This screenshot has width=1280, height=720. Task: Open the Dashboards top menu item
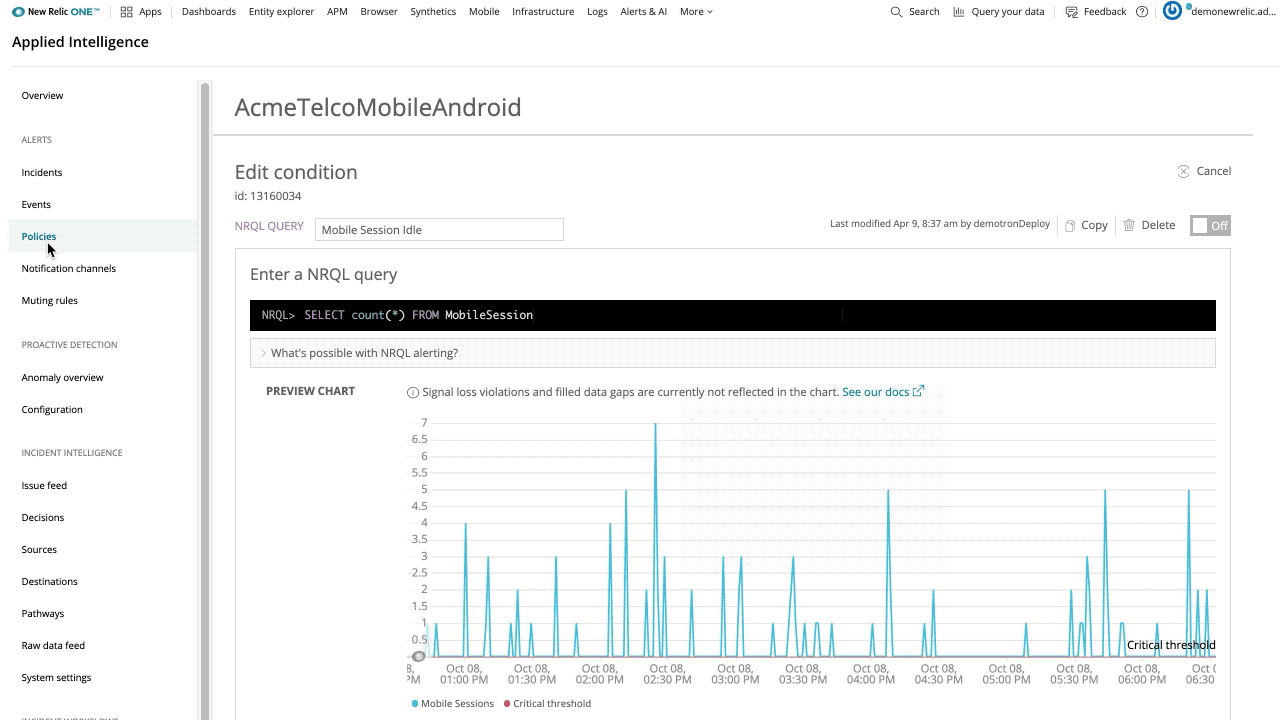click(x=209, y=12)
